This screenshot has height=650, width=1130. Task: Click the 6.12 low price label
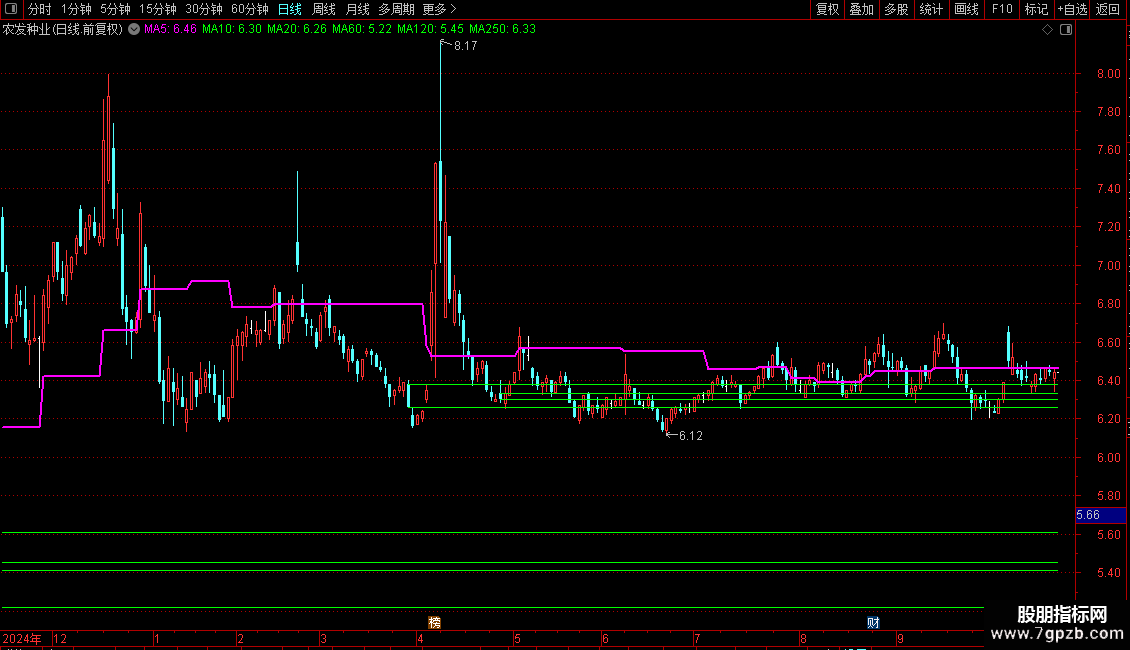[690, 436]
